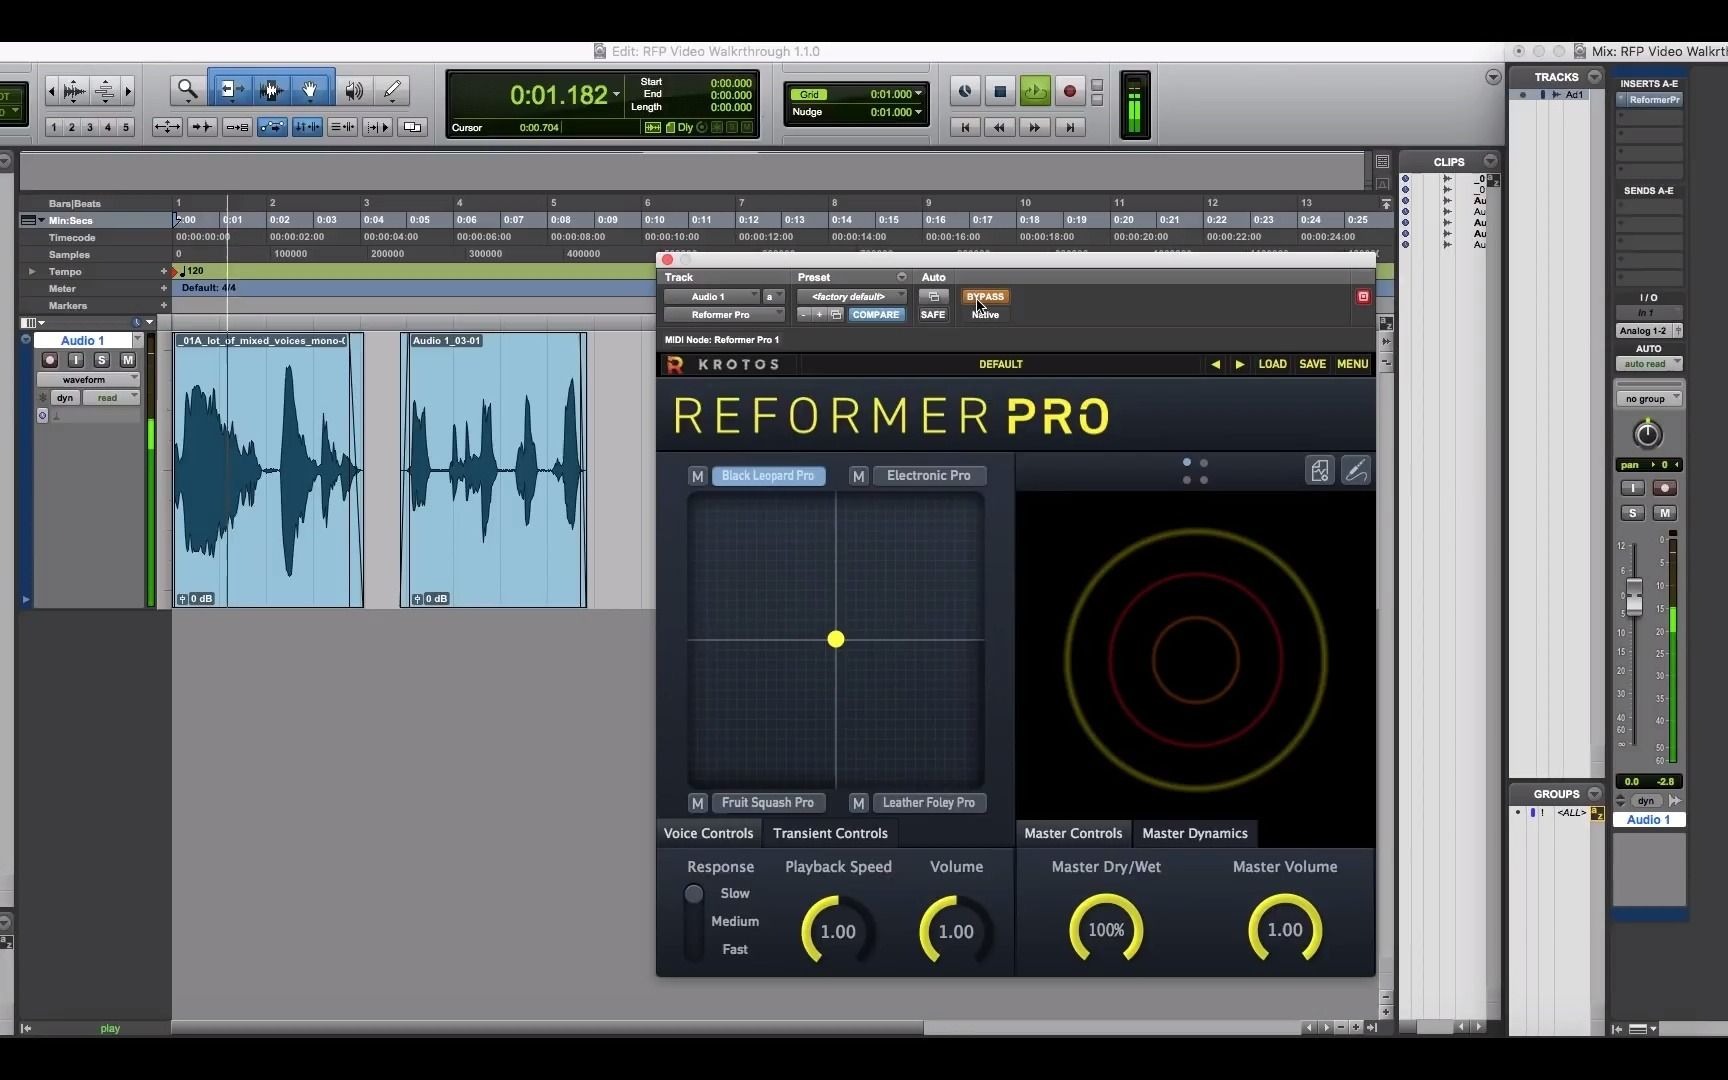Screen dimensions: 1728x1080
Task: Click yellow XY pad position dot
Action: 836,639
